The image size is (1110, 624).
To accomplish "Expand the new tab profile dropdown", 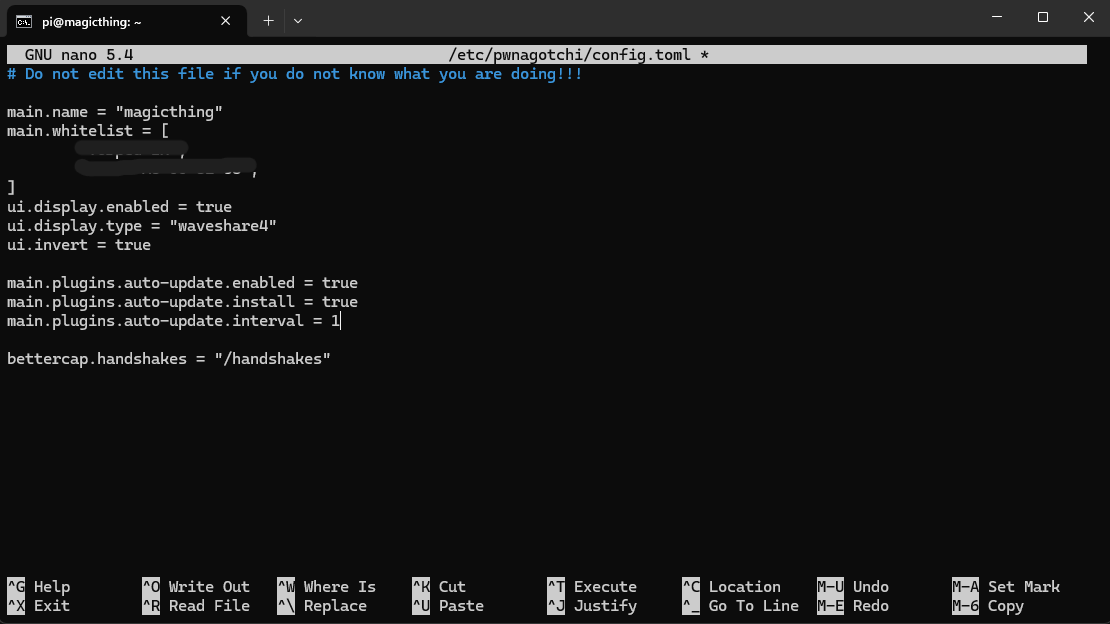I will 298,20.
